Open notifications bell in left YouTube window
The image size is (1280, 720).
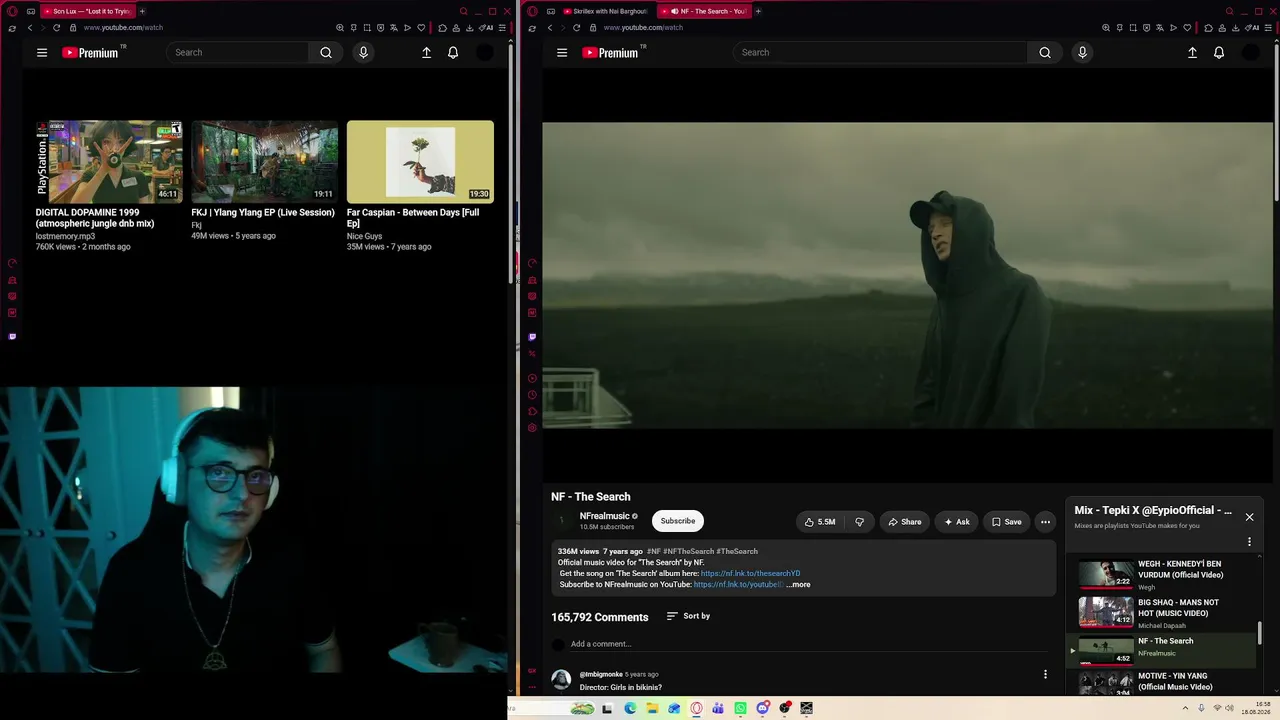(453, 52)
